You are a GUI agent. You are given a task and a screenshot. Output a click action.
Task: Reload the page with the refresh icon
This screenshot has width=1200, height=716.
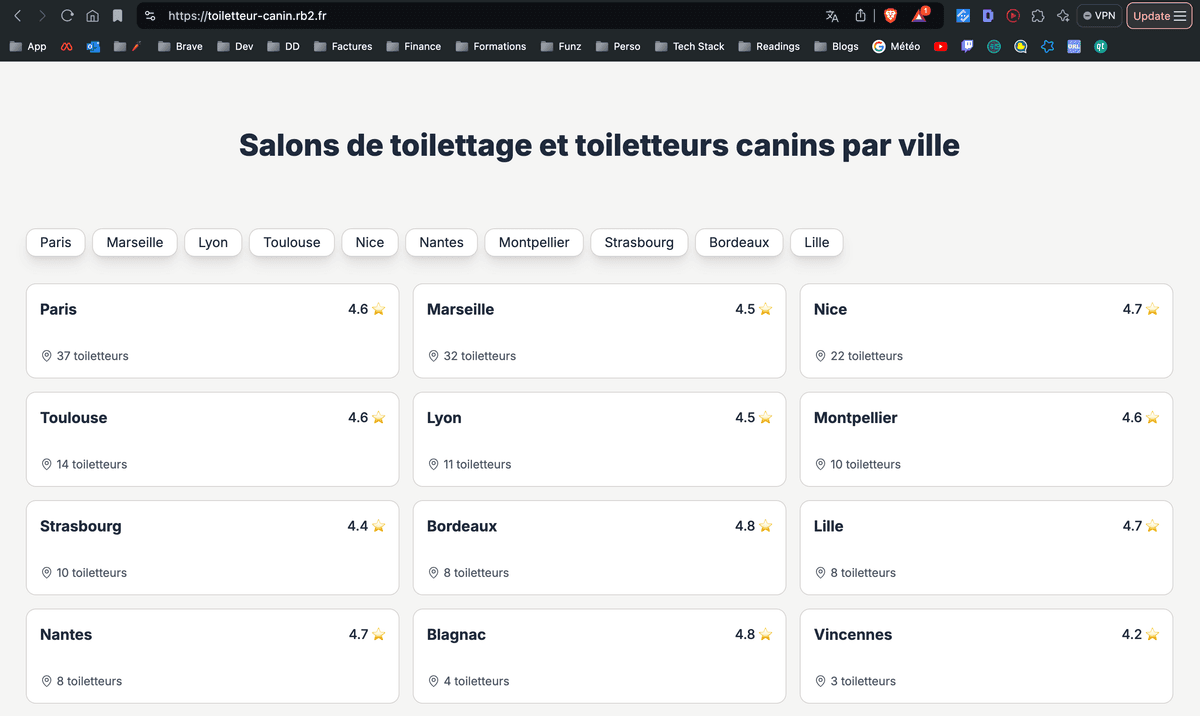coord(67,16)
